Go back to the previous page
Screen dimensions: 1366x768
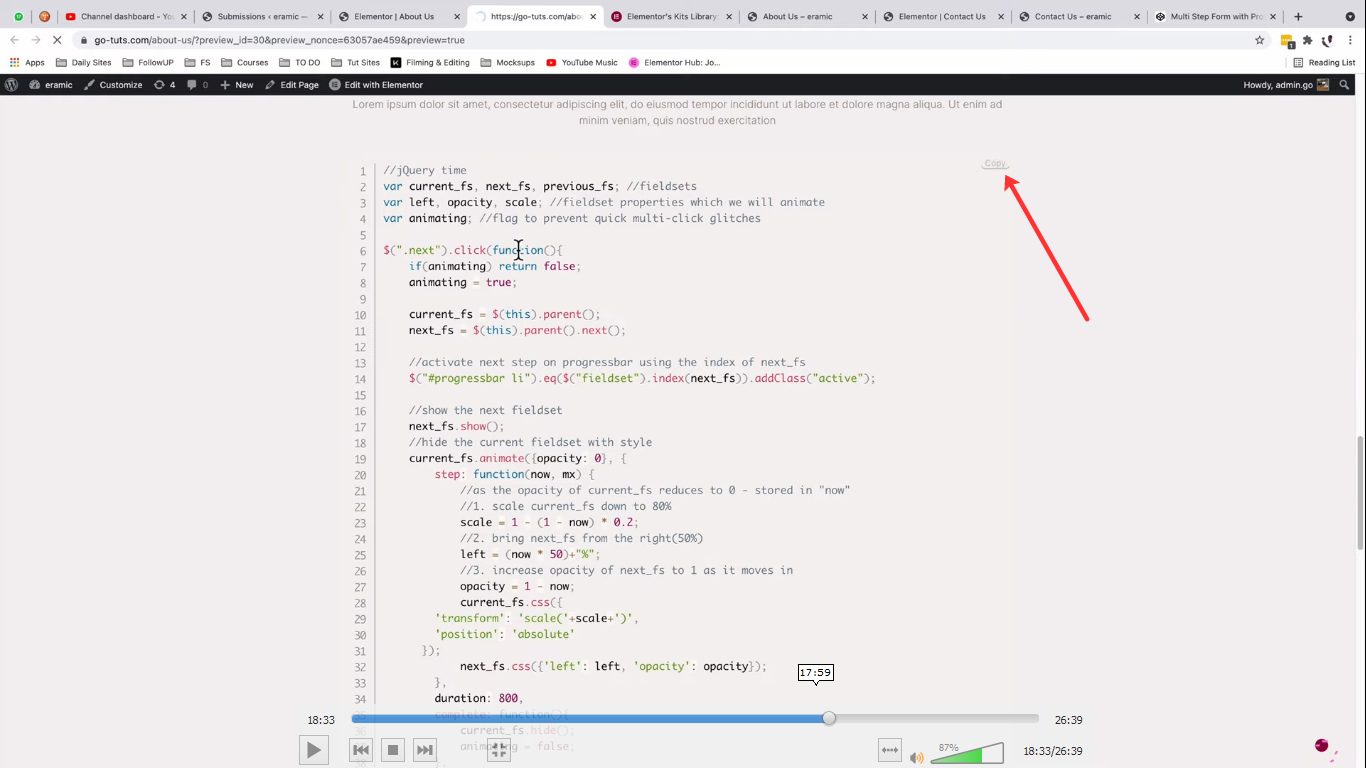(x=14, y=40)
